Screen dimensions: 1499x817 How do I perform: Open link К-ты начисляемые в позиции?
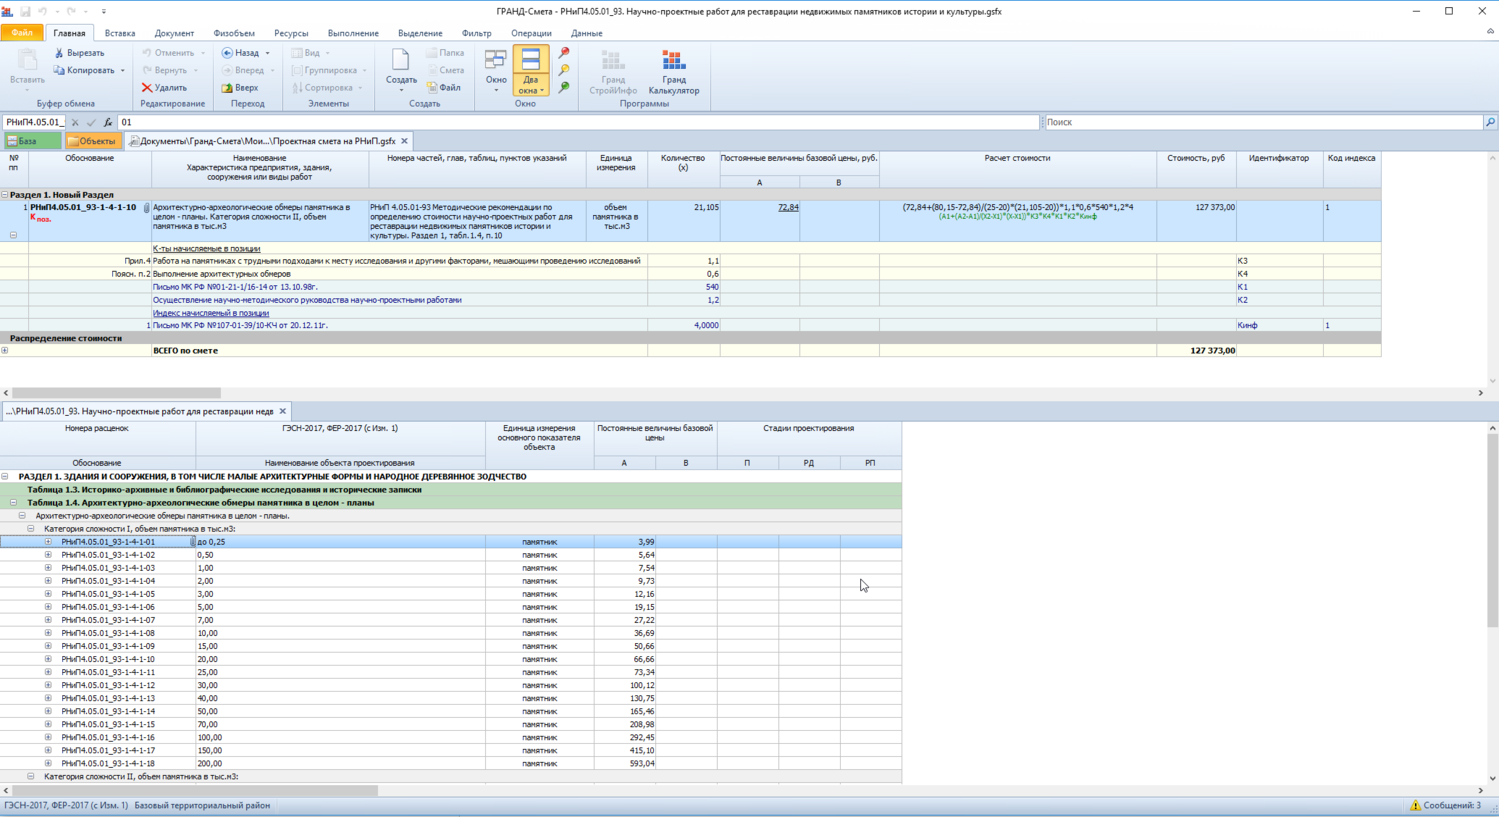point(206,248)
